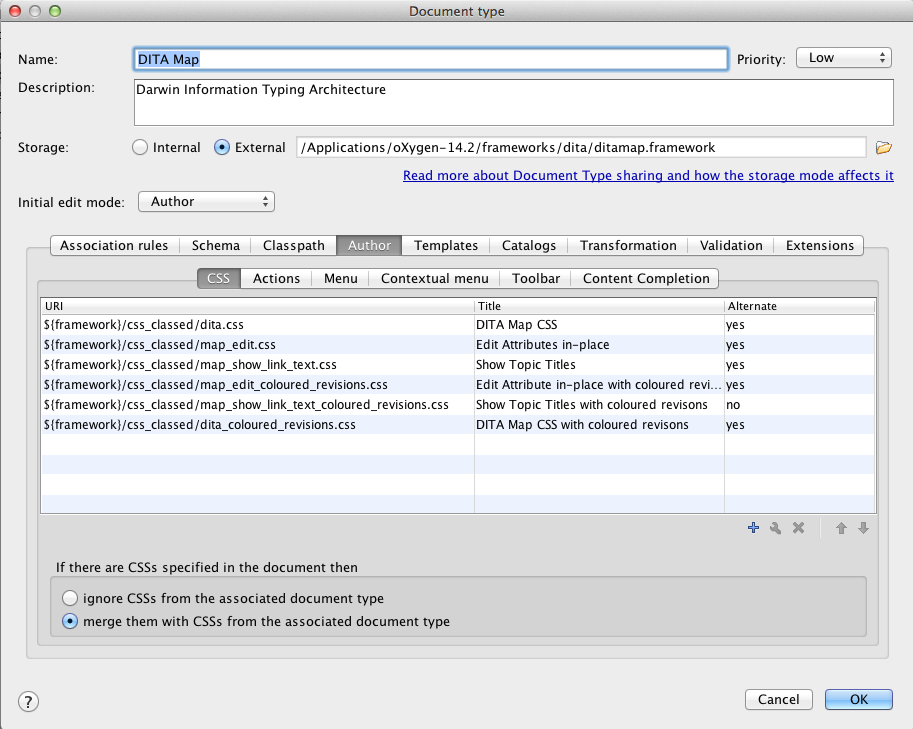
Task: Click the edit CSS wrench icon
Action: (775, 528)
